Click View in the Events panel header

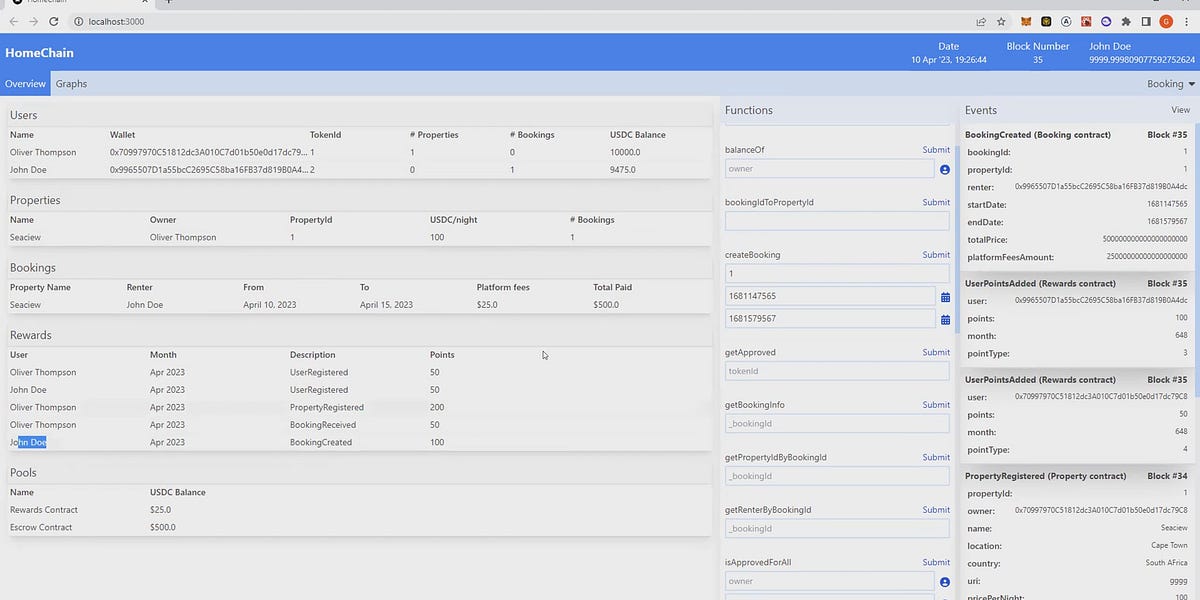(x=1181, y=110)
